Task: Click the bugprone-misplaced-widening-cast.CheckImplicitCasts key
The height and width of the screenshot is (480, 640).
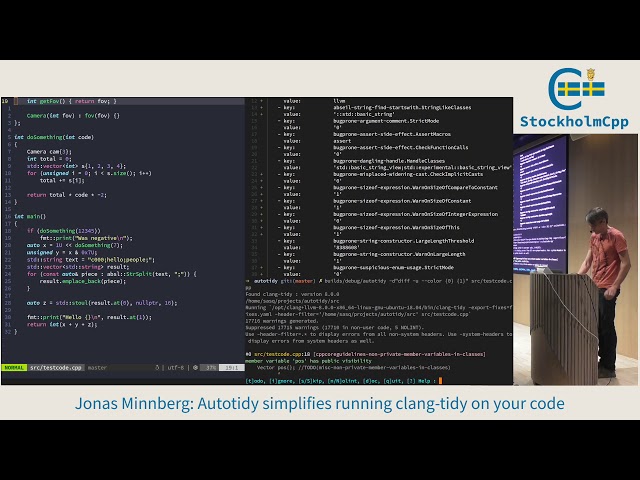Action: pyautogui.click(x=408, y=174)
